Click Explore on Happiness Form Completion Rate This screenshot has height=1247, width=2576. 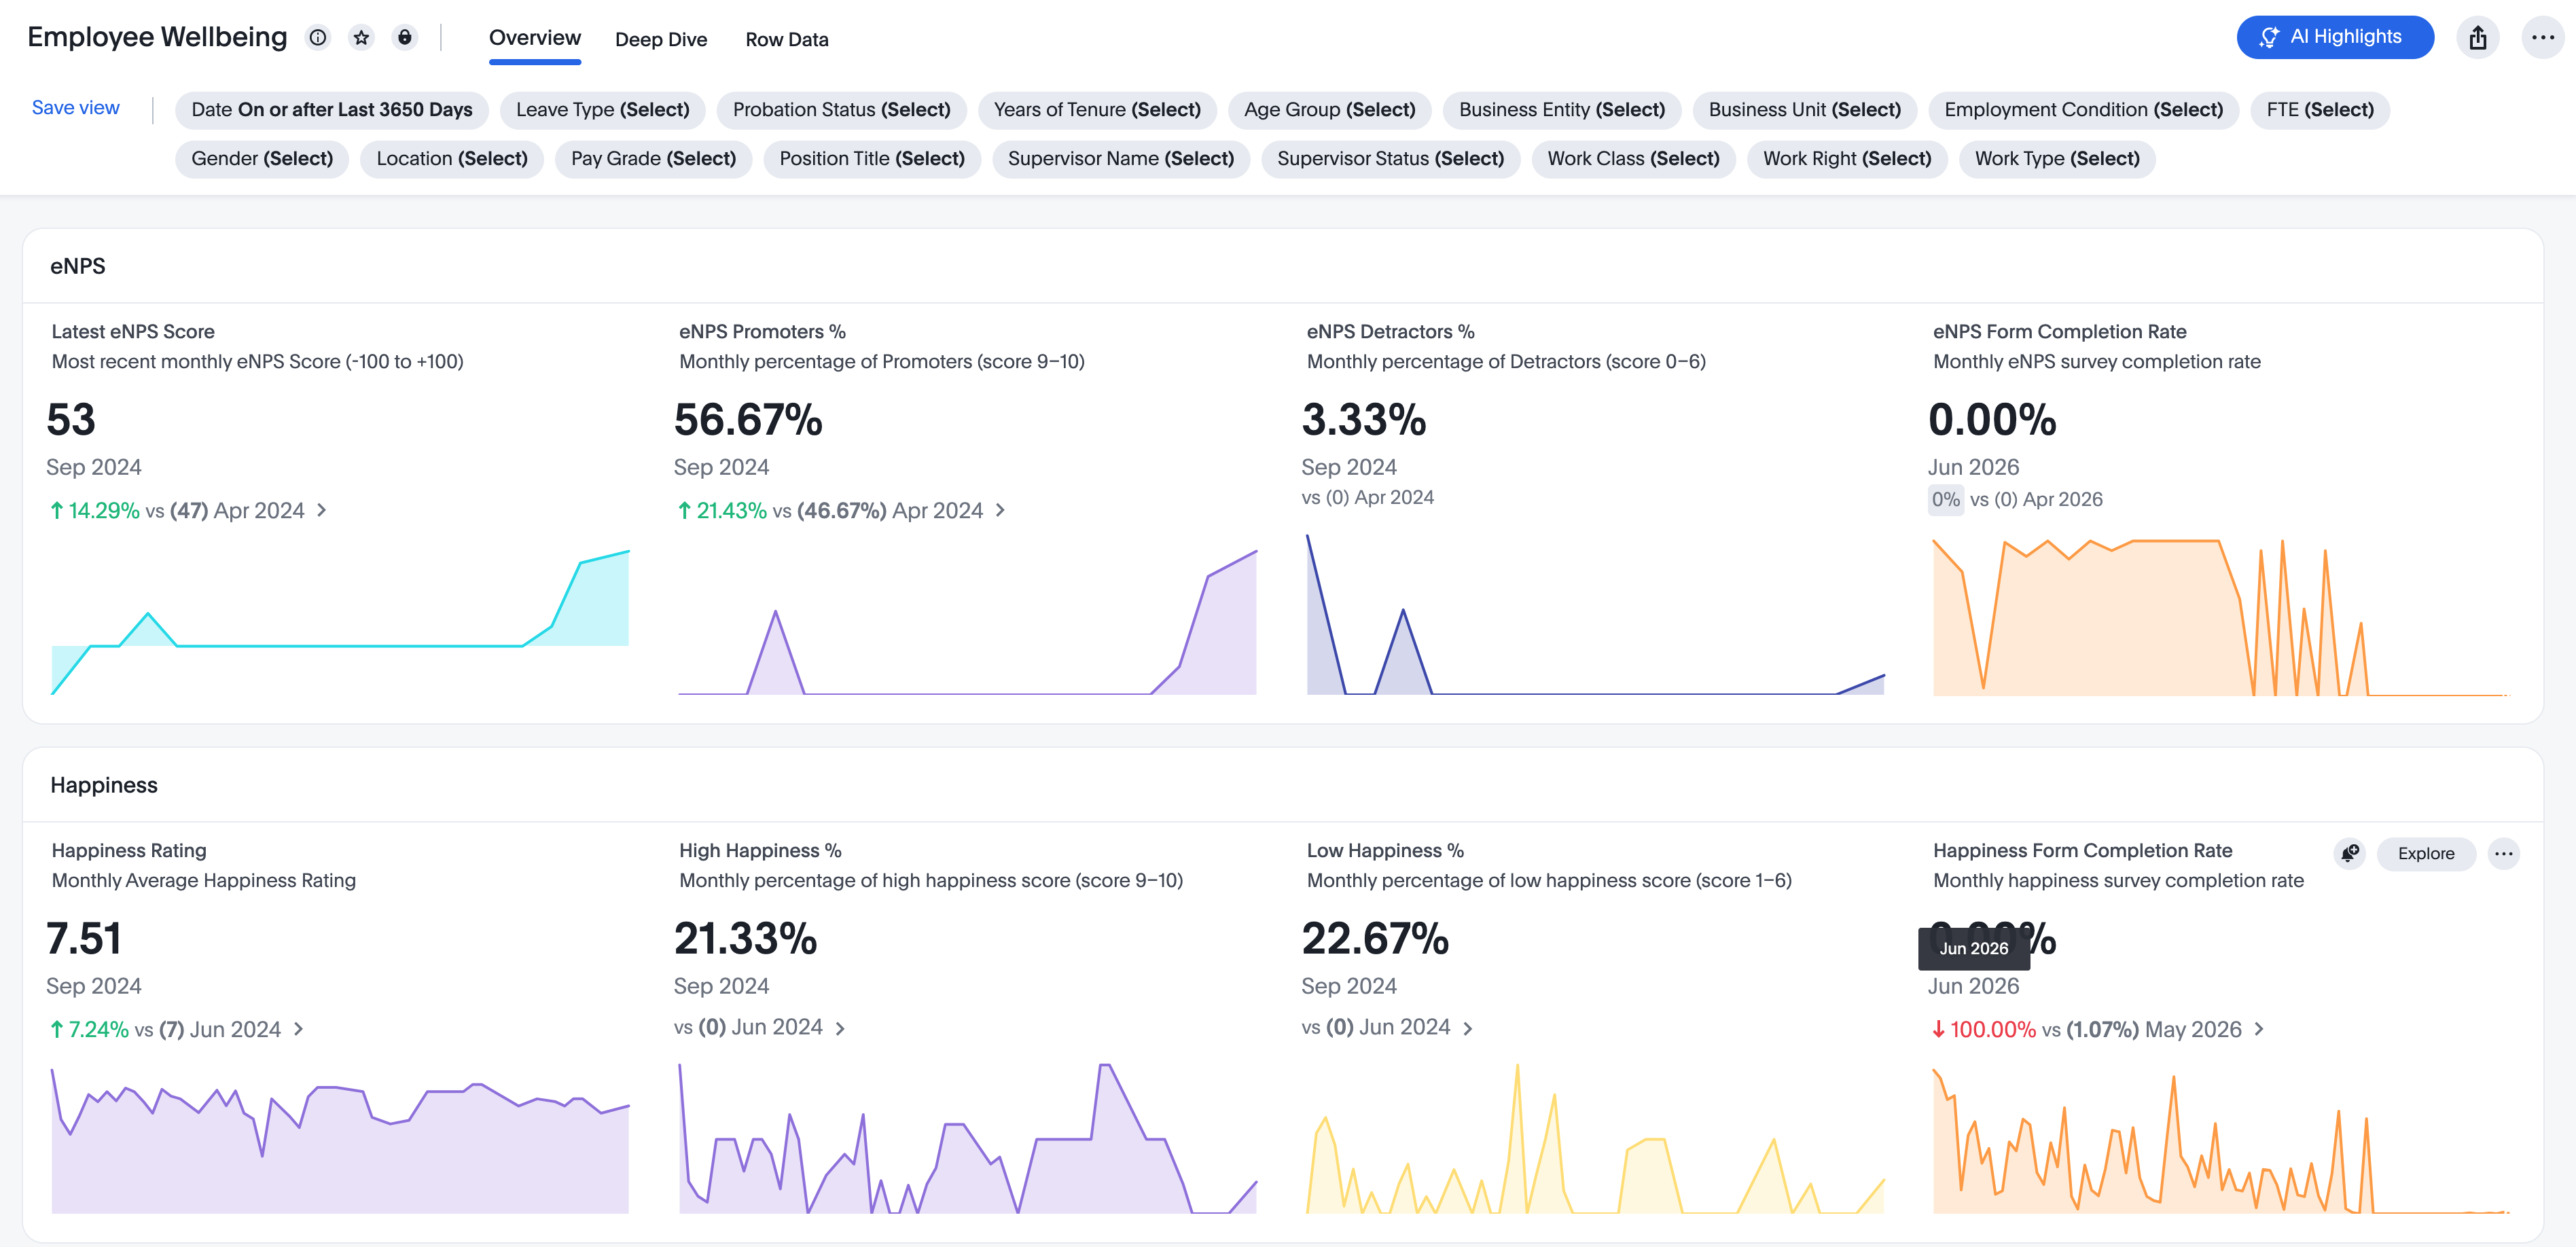2425,853
